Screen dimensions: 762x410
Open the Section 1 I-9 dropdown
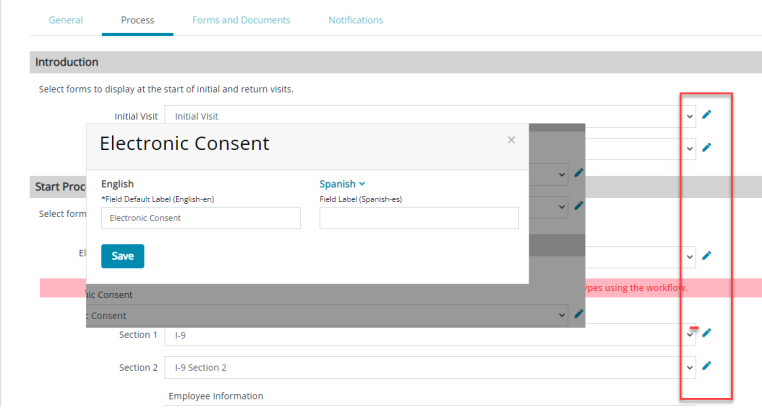point(690,334)
